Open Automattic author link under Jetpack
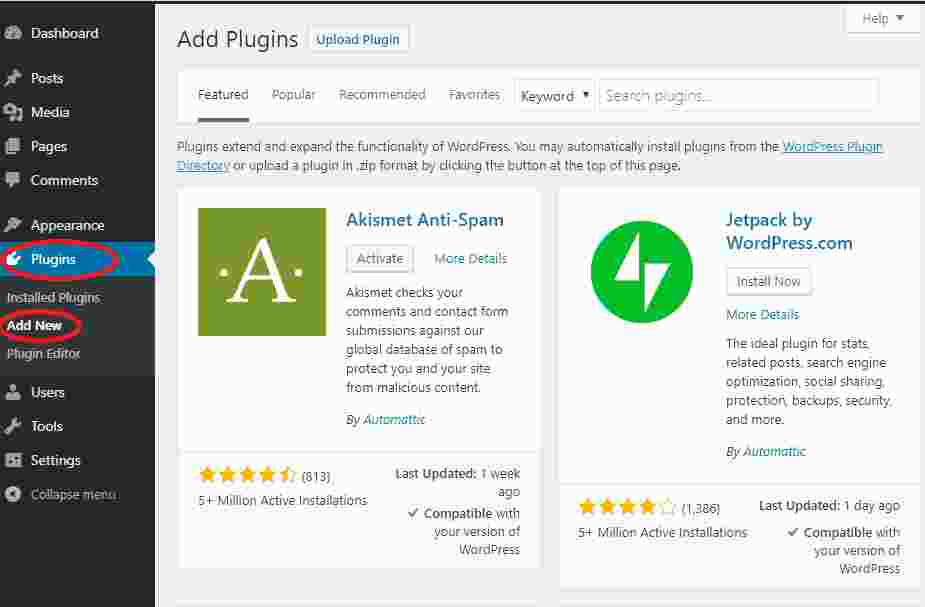Viewport: 925px width, 607px height. coord(774,451)
